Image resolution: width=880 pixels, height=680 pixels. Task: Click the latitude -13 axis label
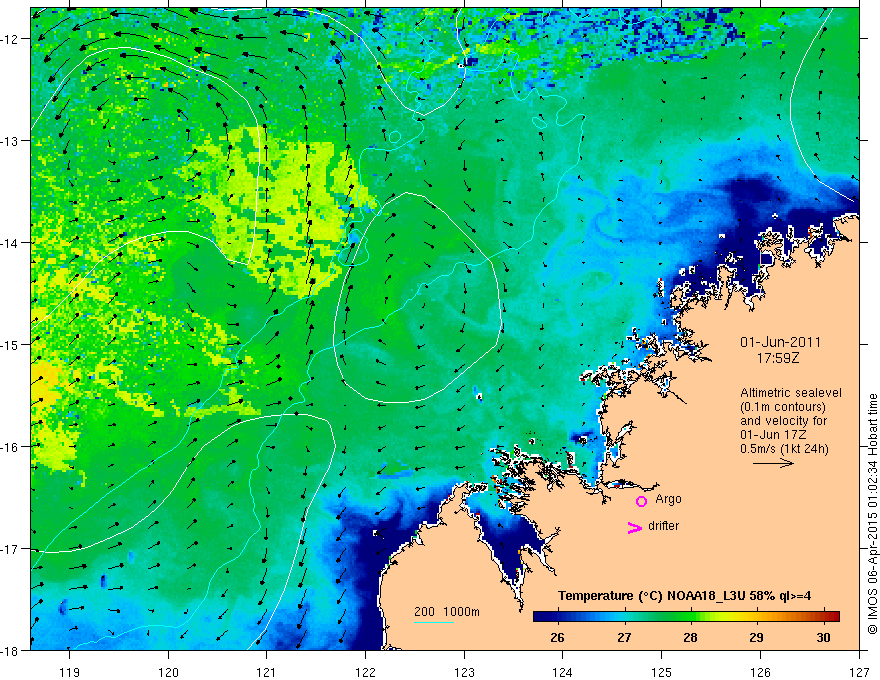click(10, 141)
